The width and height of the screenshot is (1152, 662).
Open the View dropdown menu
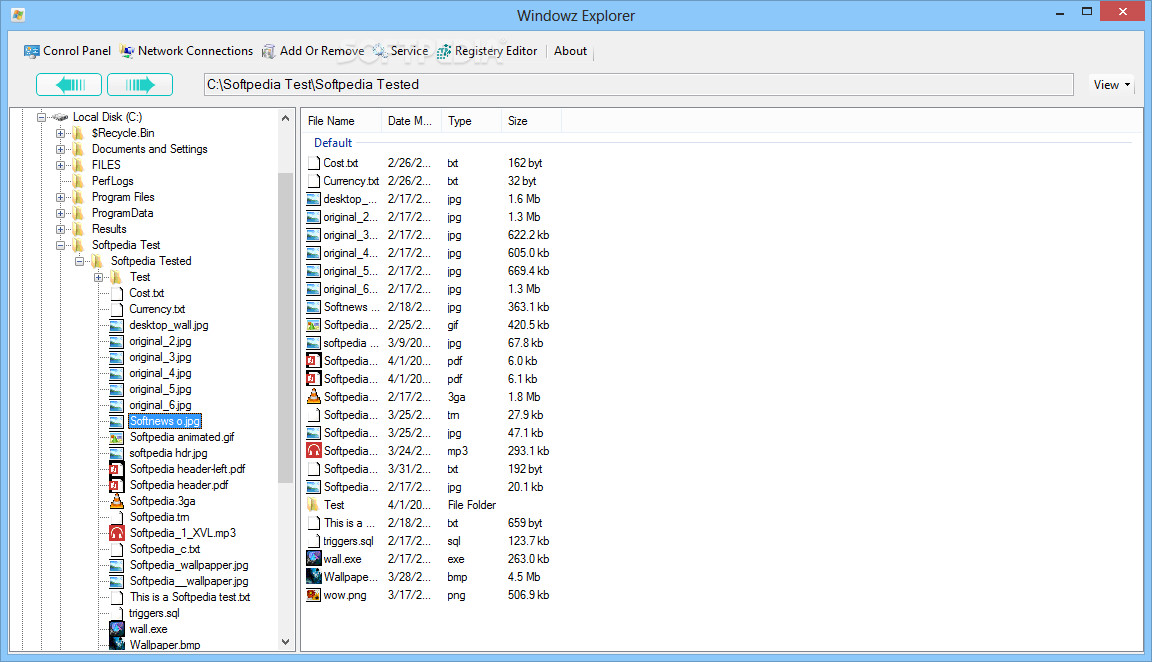pos(1112,84)
